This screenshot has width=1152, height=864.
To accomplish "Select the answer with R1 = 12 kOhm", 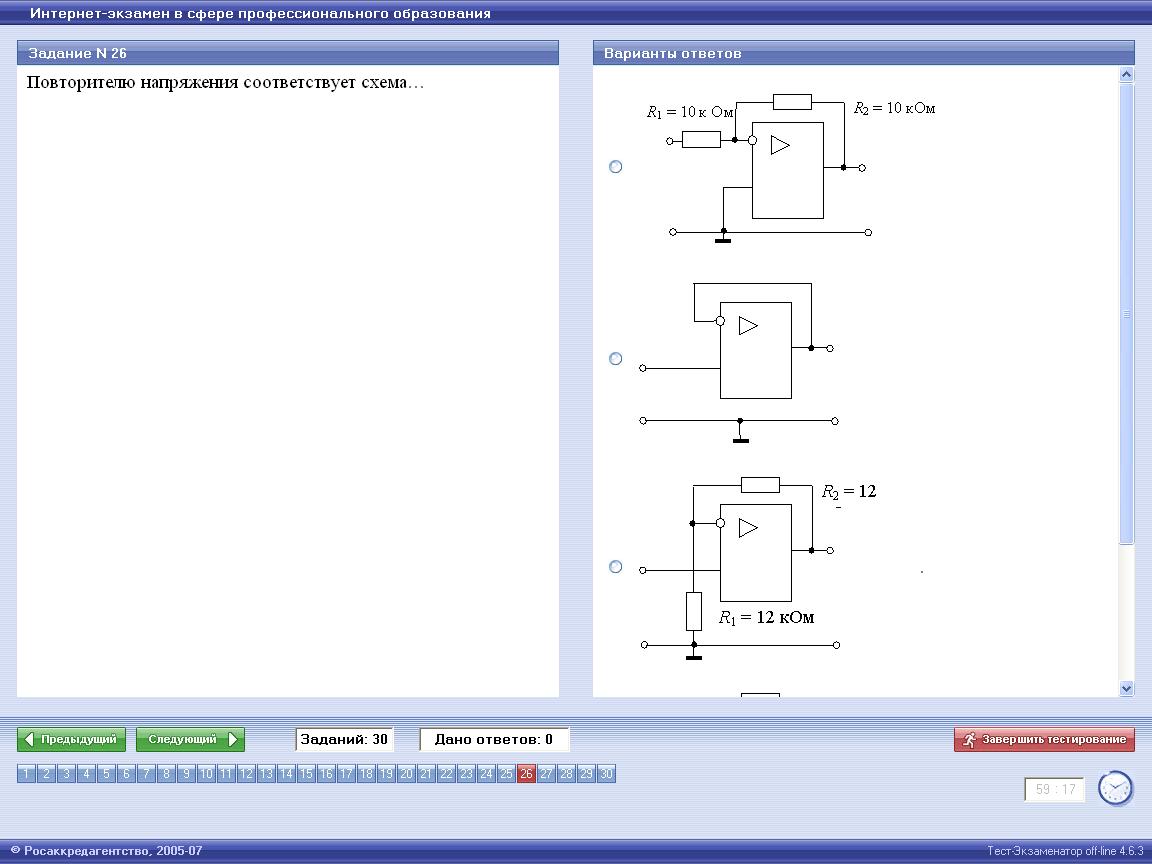I will [616, 566].
